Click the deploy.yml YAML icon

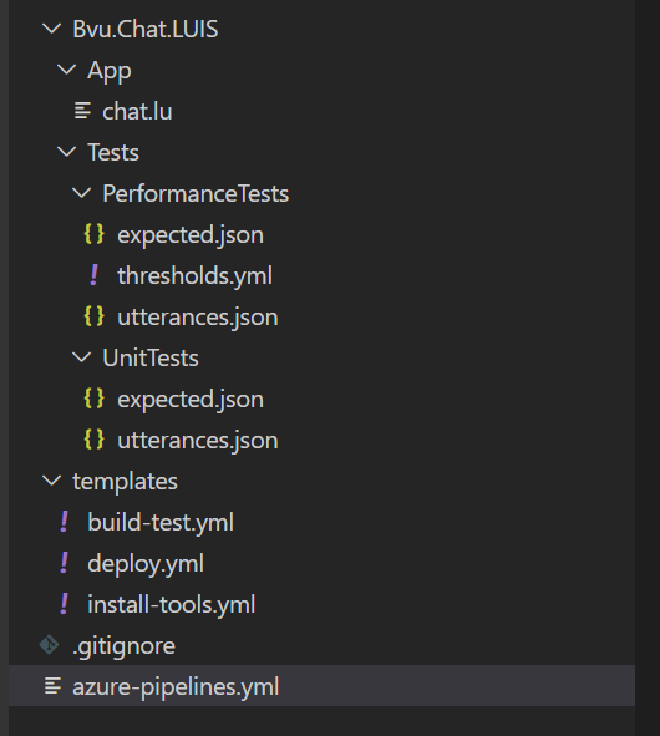(65, 563)
